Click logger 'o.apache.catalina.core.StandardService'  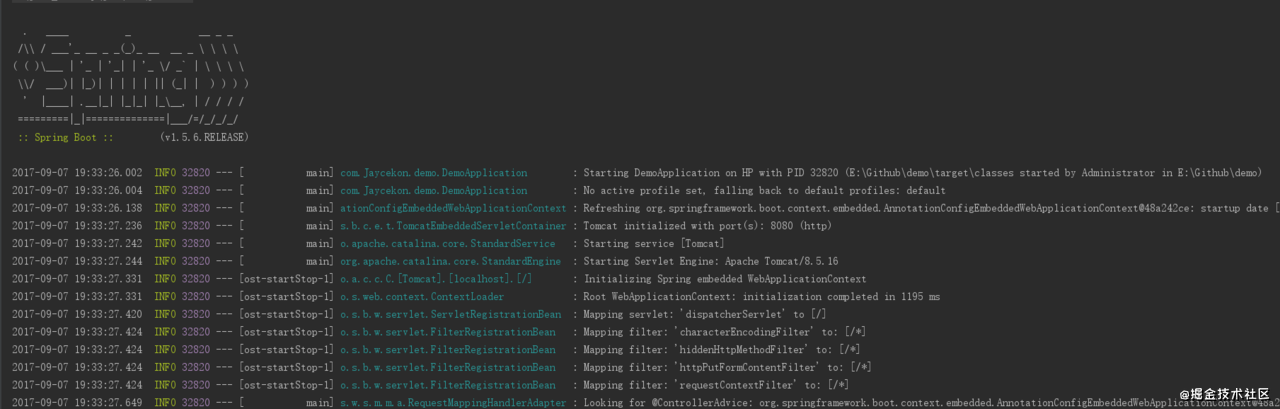tap(448, 244)
